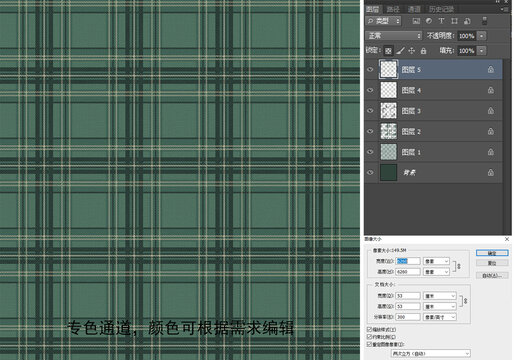Open pixel height unit dropdown
This screenshot has width=515, height=360.
[x=436, y=272]
